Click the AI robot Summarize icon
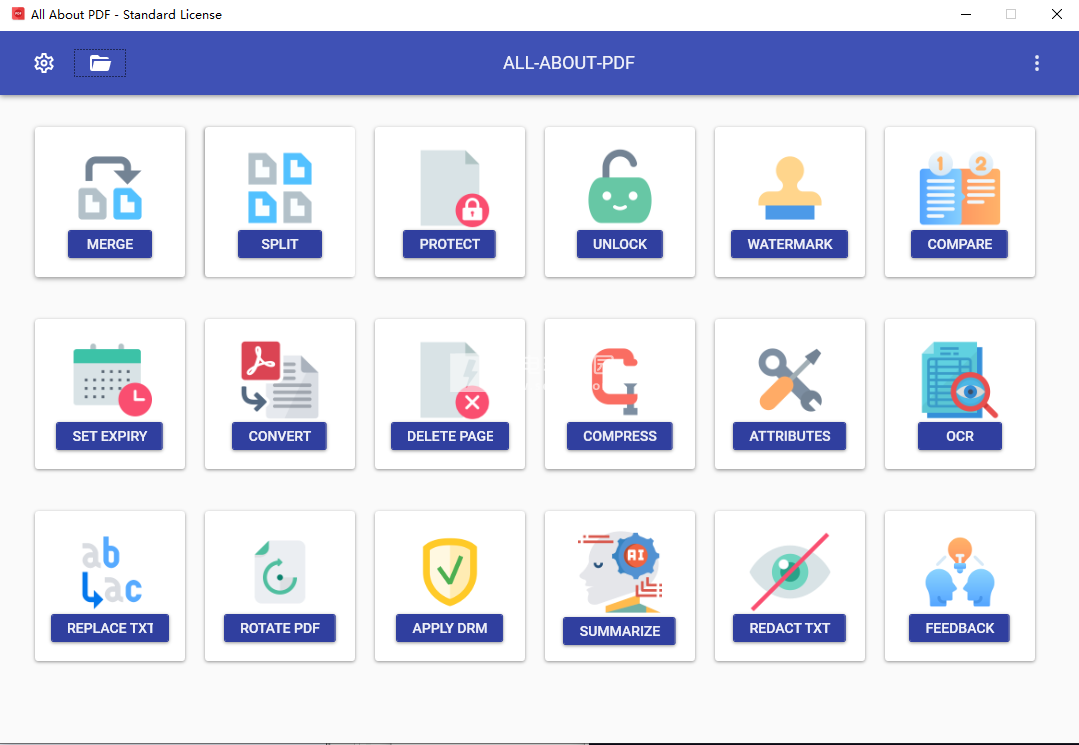Screen dimensions: 1079x745 coord(620,572)
